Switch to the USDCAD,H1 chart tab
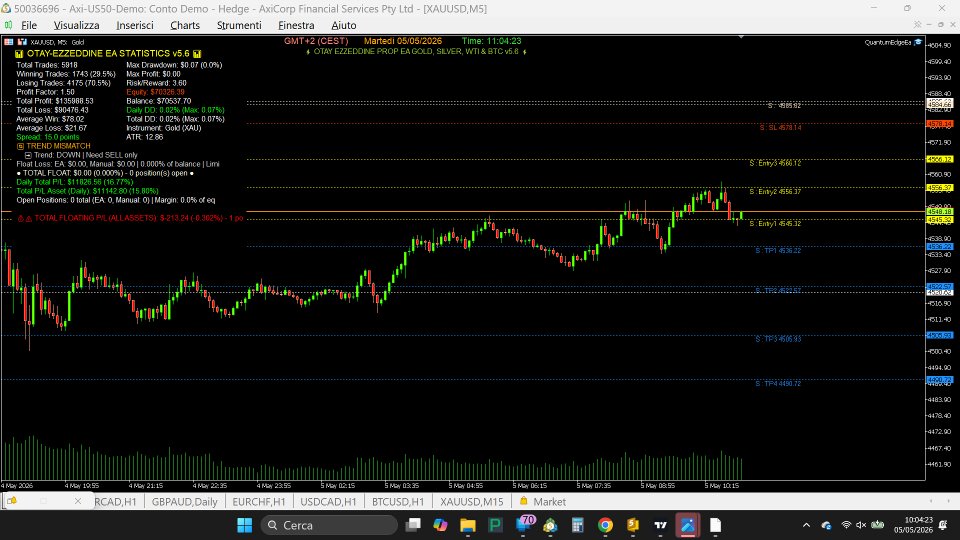 (328, 501)
